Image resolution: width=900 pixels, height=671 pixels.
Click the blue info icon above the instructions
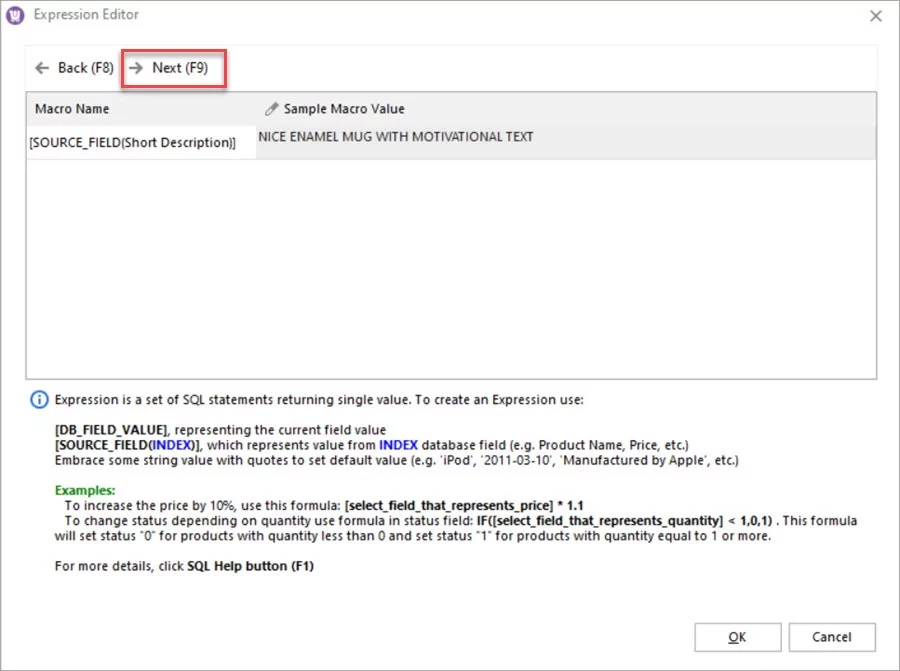[x=38, y=399]
